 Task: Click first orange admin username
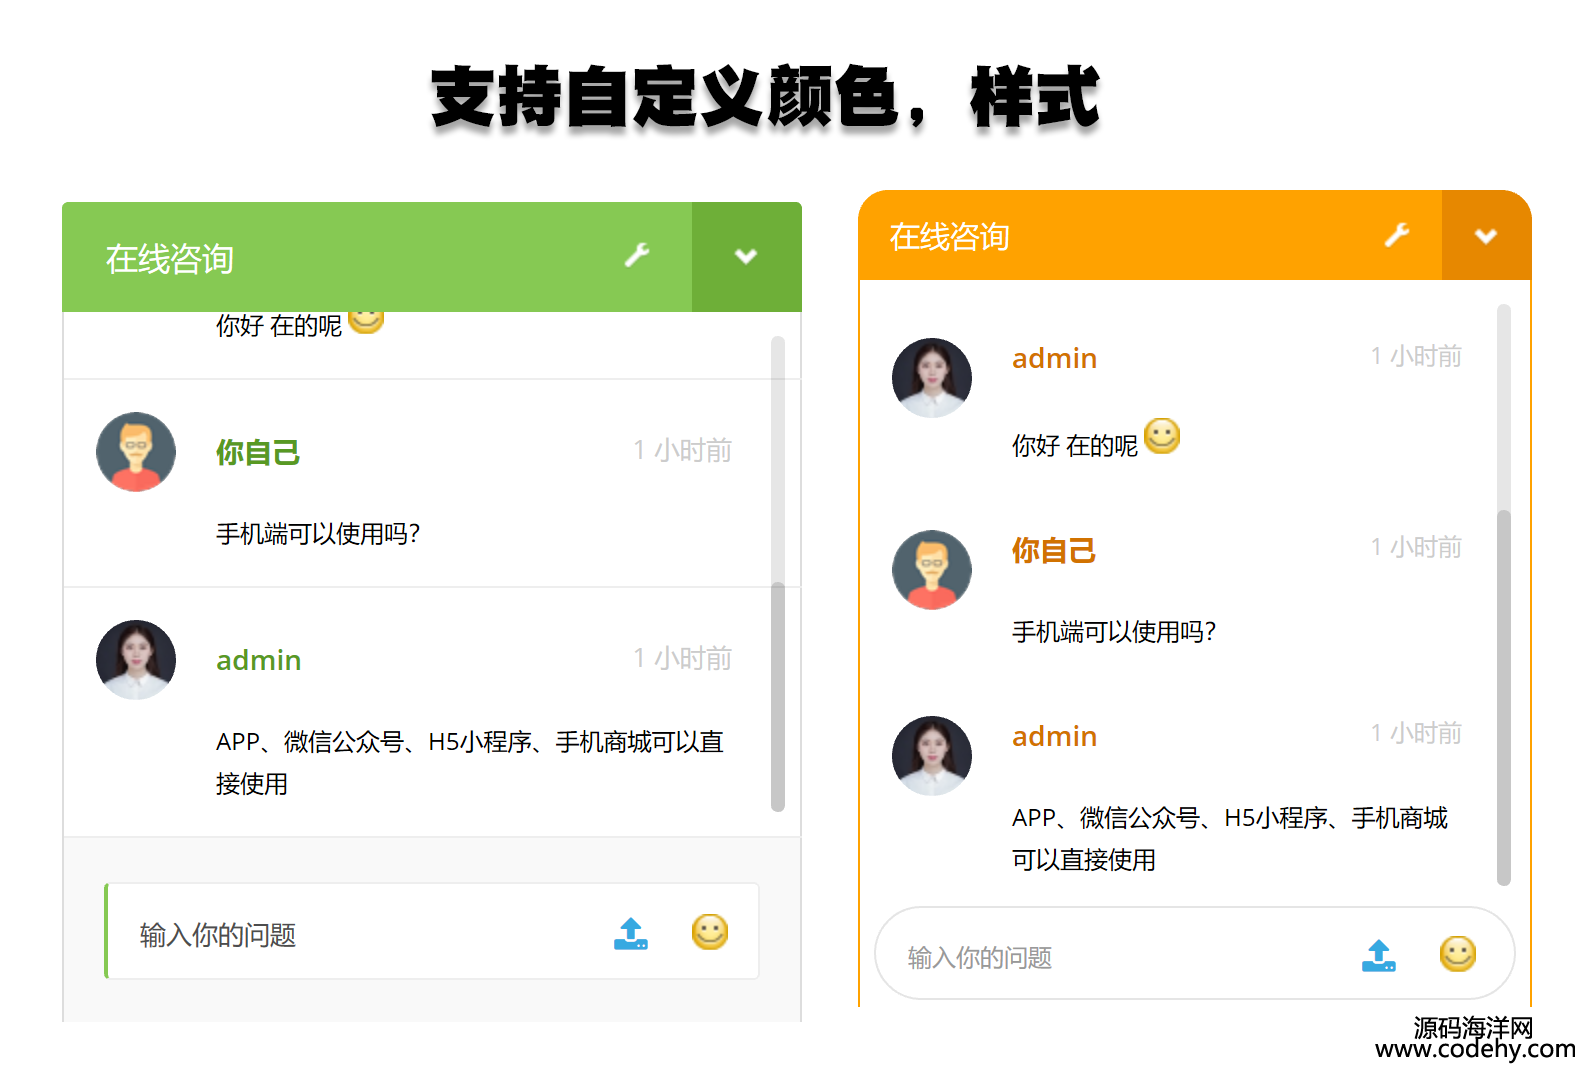1055,358
